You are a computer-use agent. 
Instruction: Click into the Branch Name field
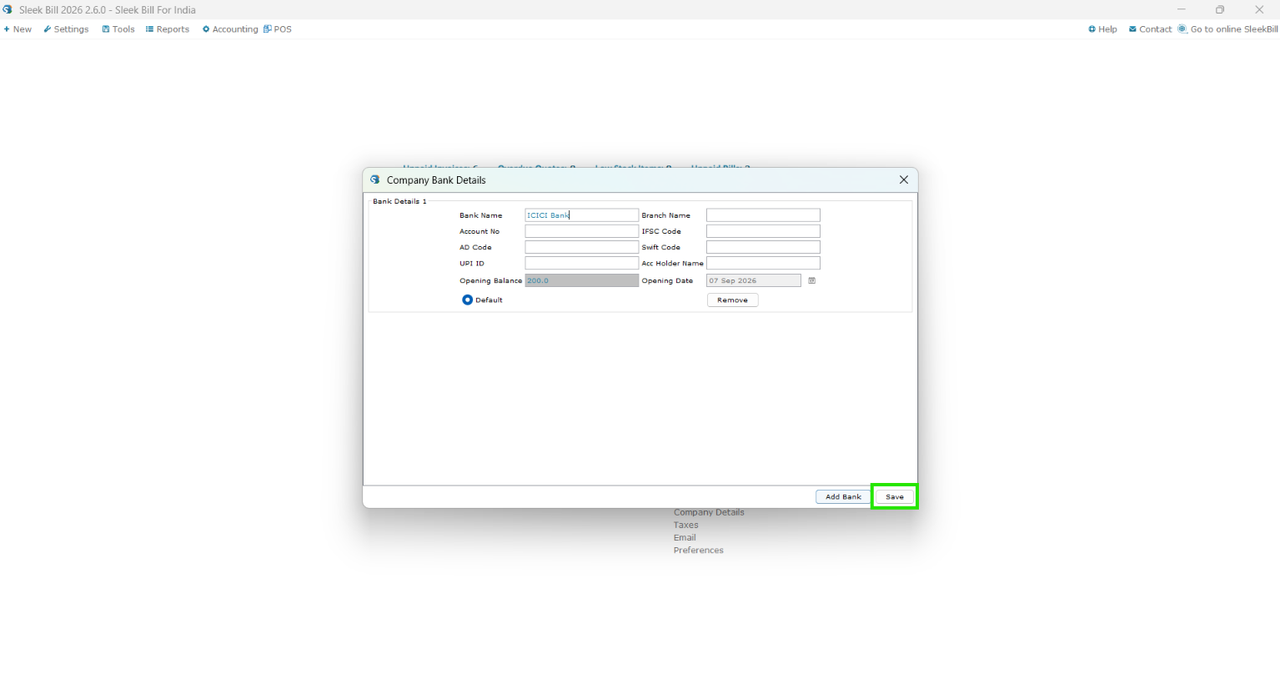pos(763,215)
